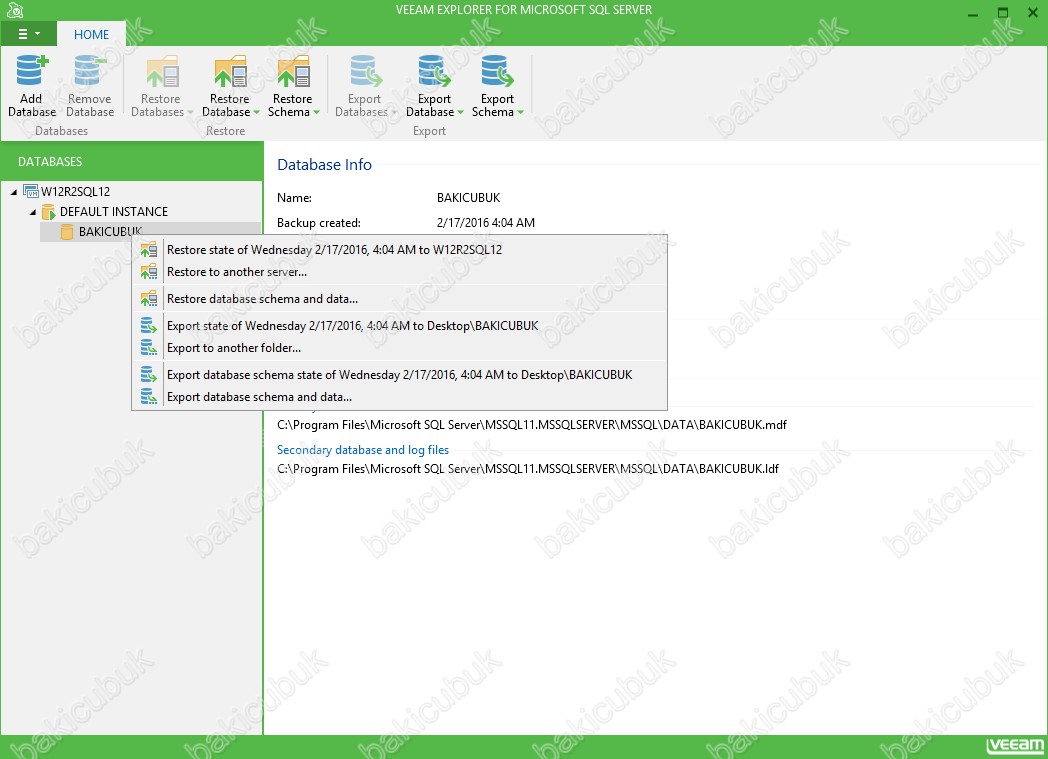Choose Export state to Desktop\BAKICUBUK
Viewport: 1048px width, 759px height.
pyautogui.click(x=400, y=325)
